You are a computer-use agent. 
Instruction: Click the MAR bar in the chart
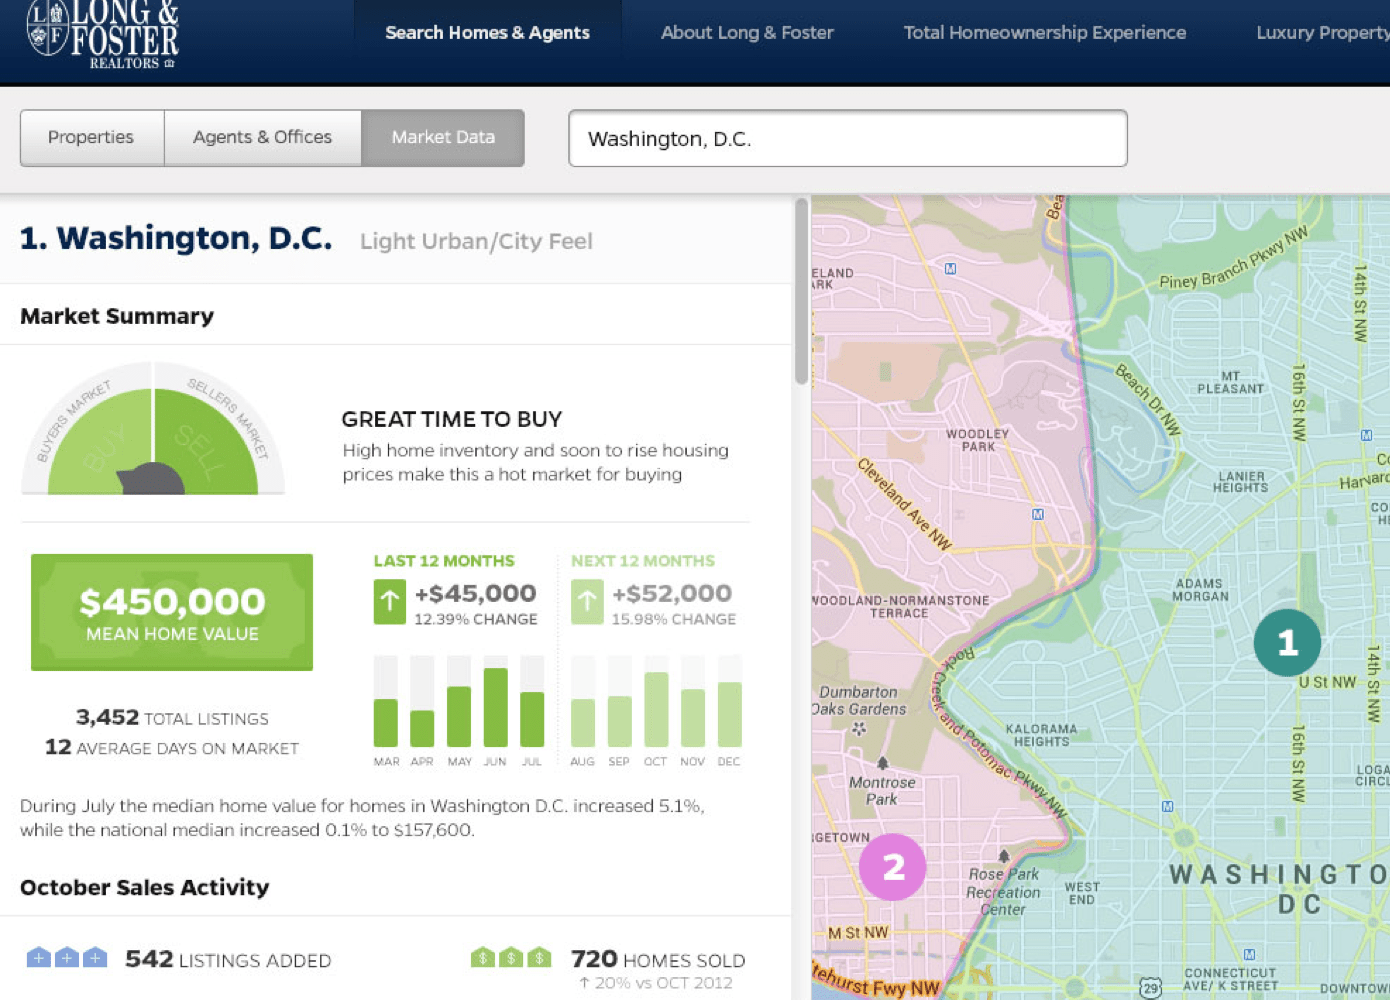pyautogui.click(x=385, y=722)
